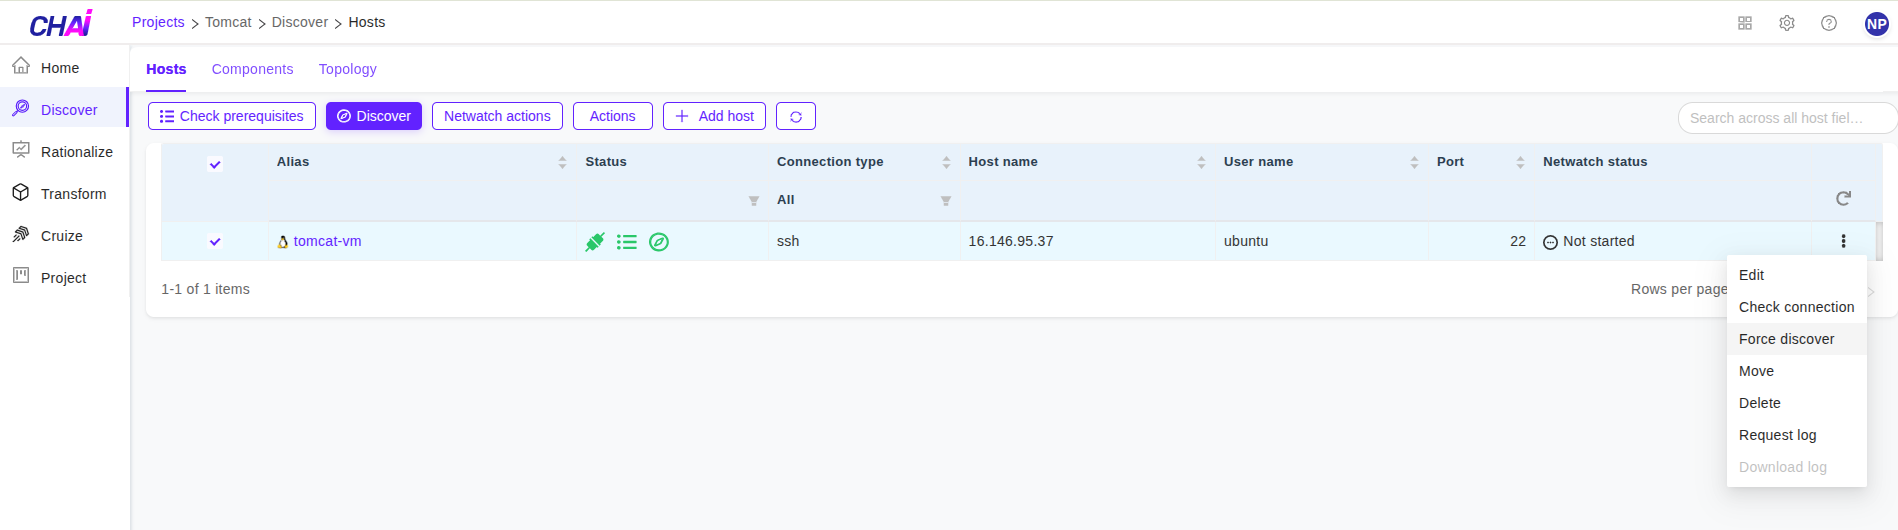Screen dimensions: 1898x530
Task: Choose Request log from context menu
Action: click(1796, 435)
